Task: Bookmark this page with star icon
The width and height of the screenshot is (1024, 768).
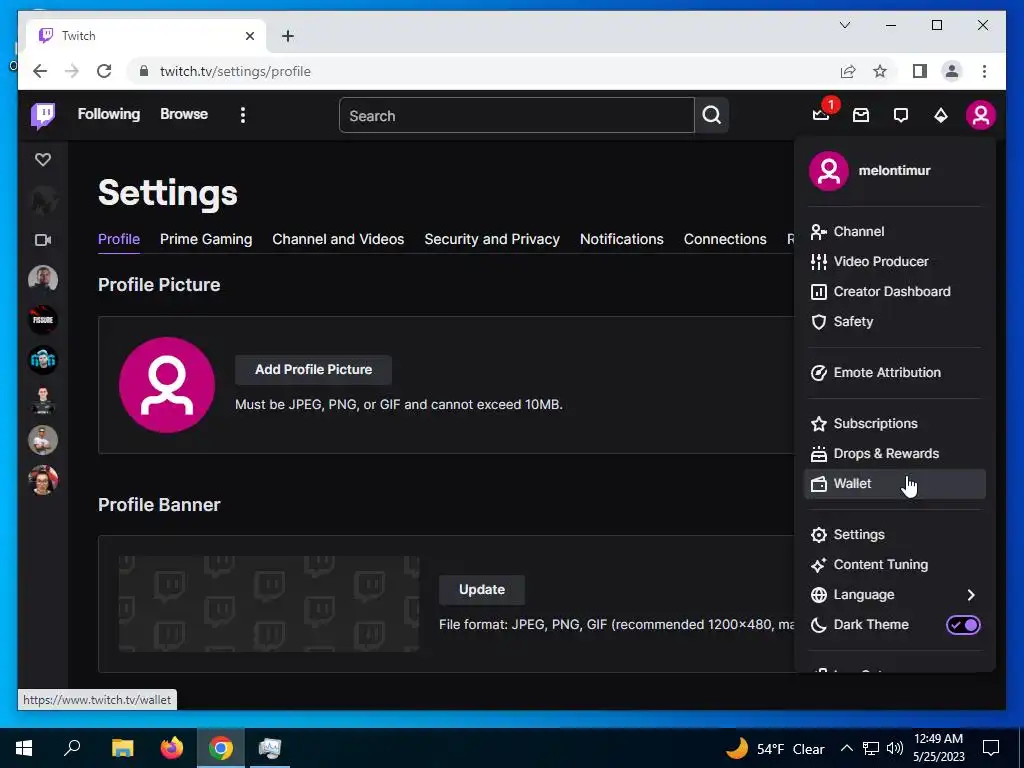Action: pos(880,71)
